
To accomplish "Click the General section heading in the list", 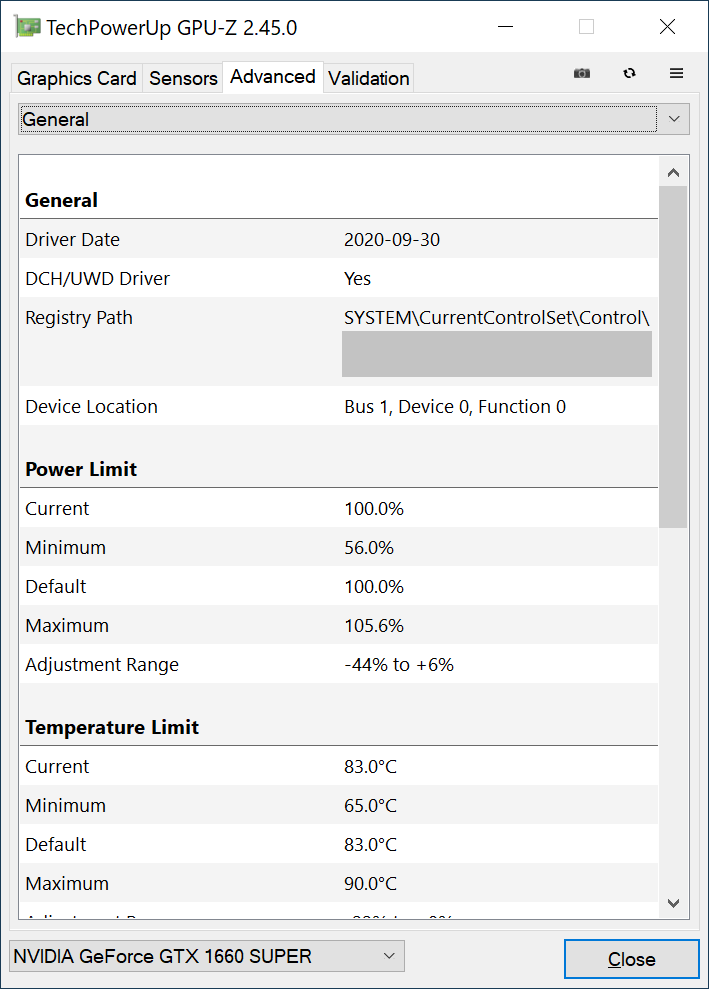I will tap(61, 201).
